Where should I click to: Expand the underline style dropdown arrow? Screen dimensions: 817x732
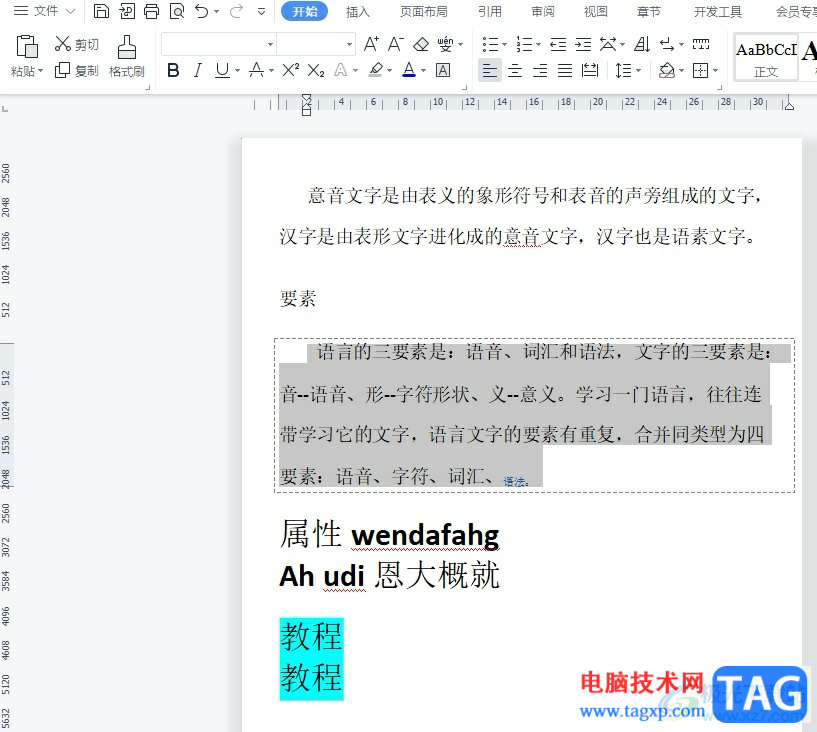pyautogui.click(x=238, y=70)
